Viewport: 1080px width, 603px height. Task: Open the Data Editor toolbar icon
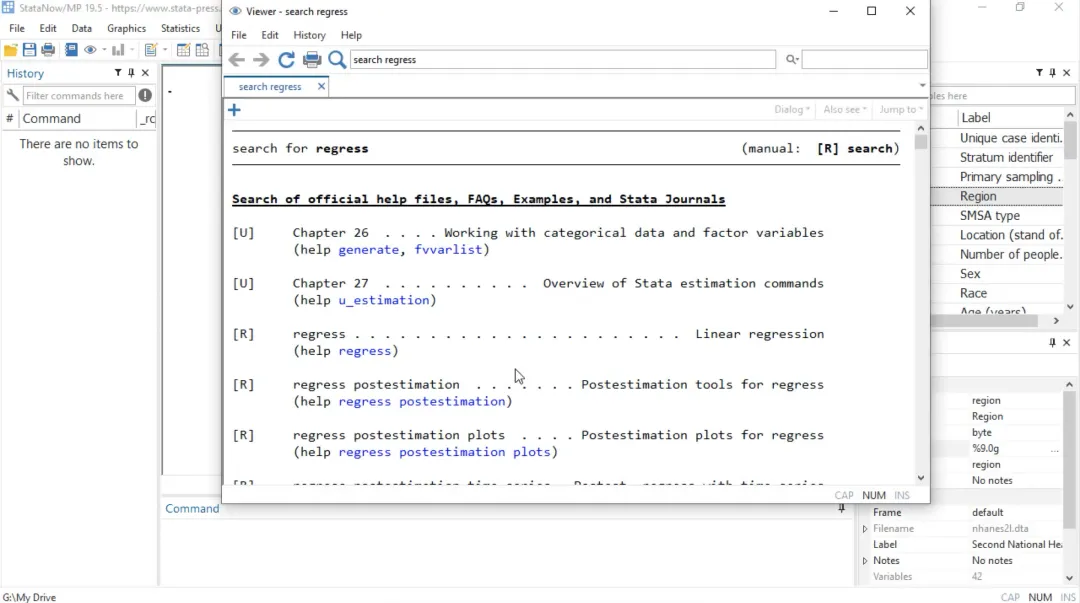pos(183,50)
